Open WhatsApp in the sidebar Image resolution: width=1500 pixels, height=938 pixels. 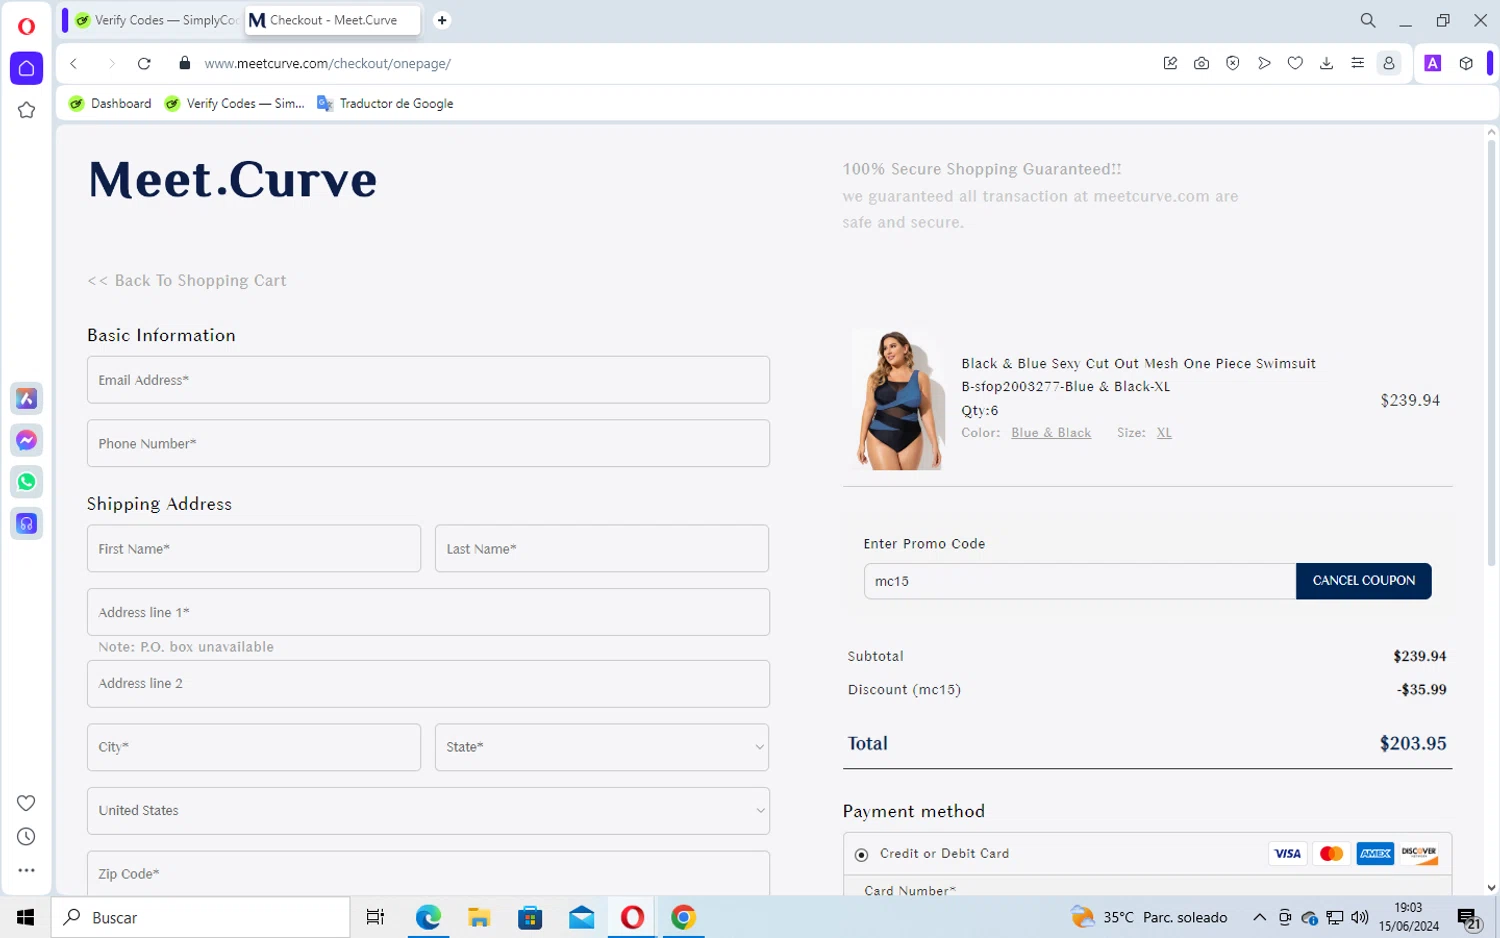point(26,482)
